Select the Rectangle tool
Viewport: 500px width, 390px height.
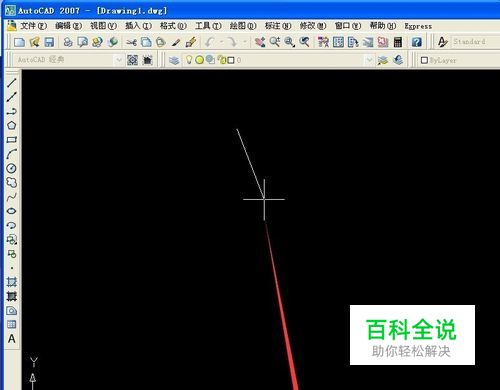pos(12,140)
